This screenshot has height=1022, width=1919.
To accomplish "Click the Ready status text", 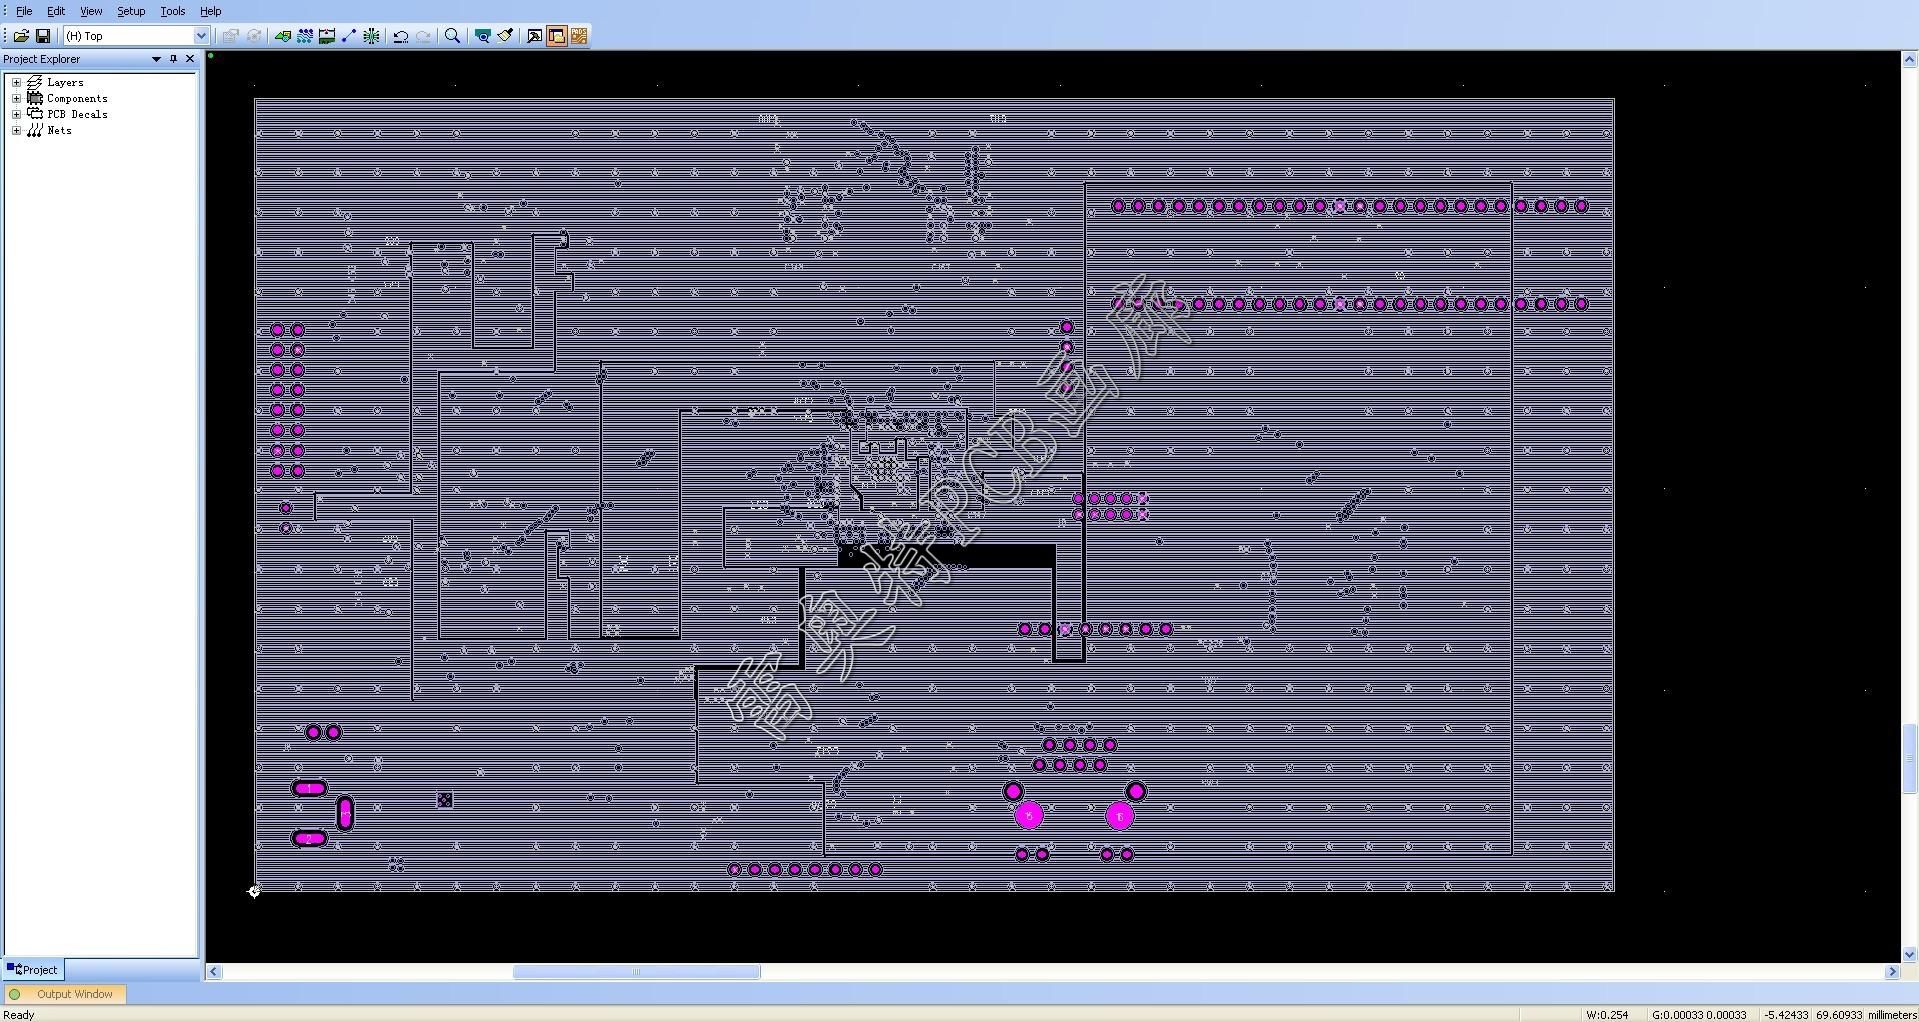I will [x=19, y=1015].
